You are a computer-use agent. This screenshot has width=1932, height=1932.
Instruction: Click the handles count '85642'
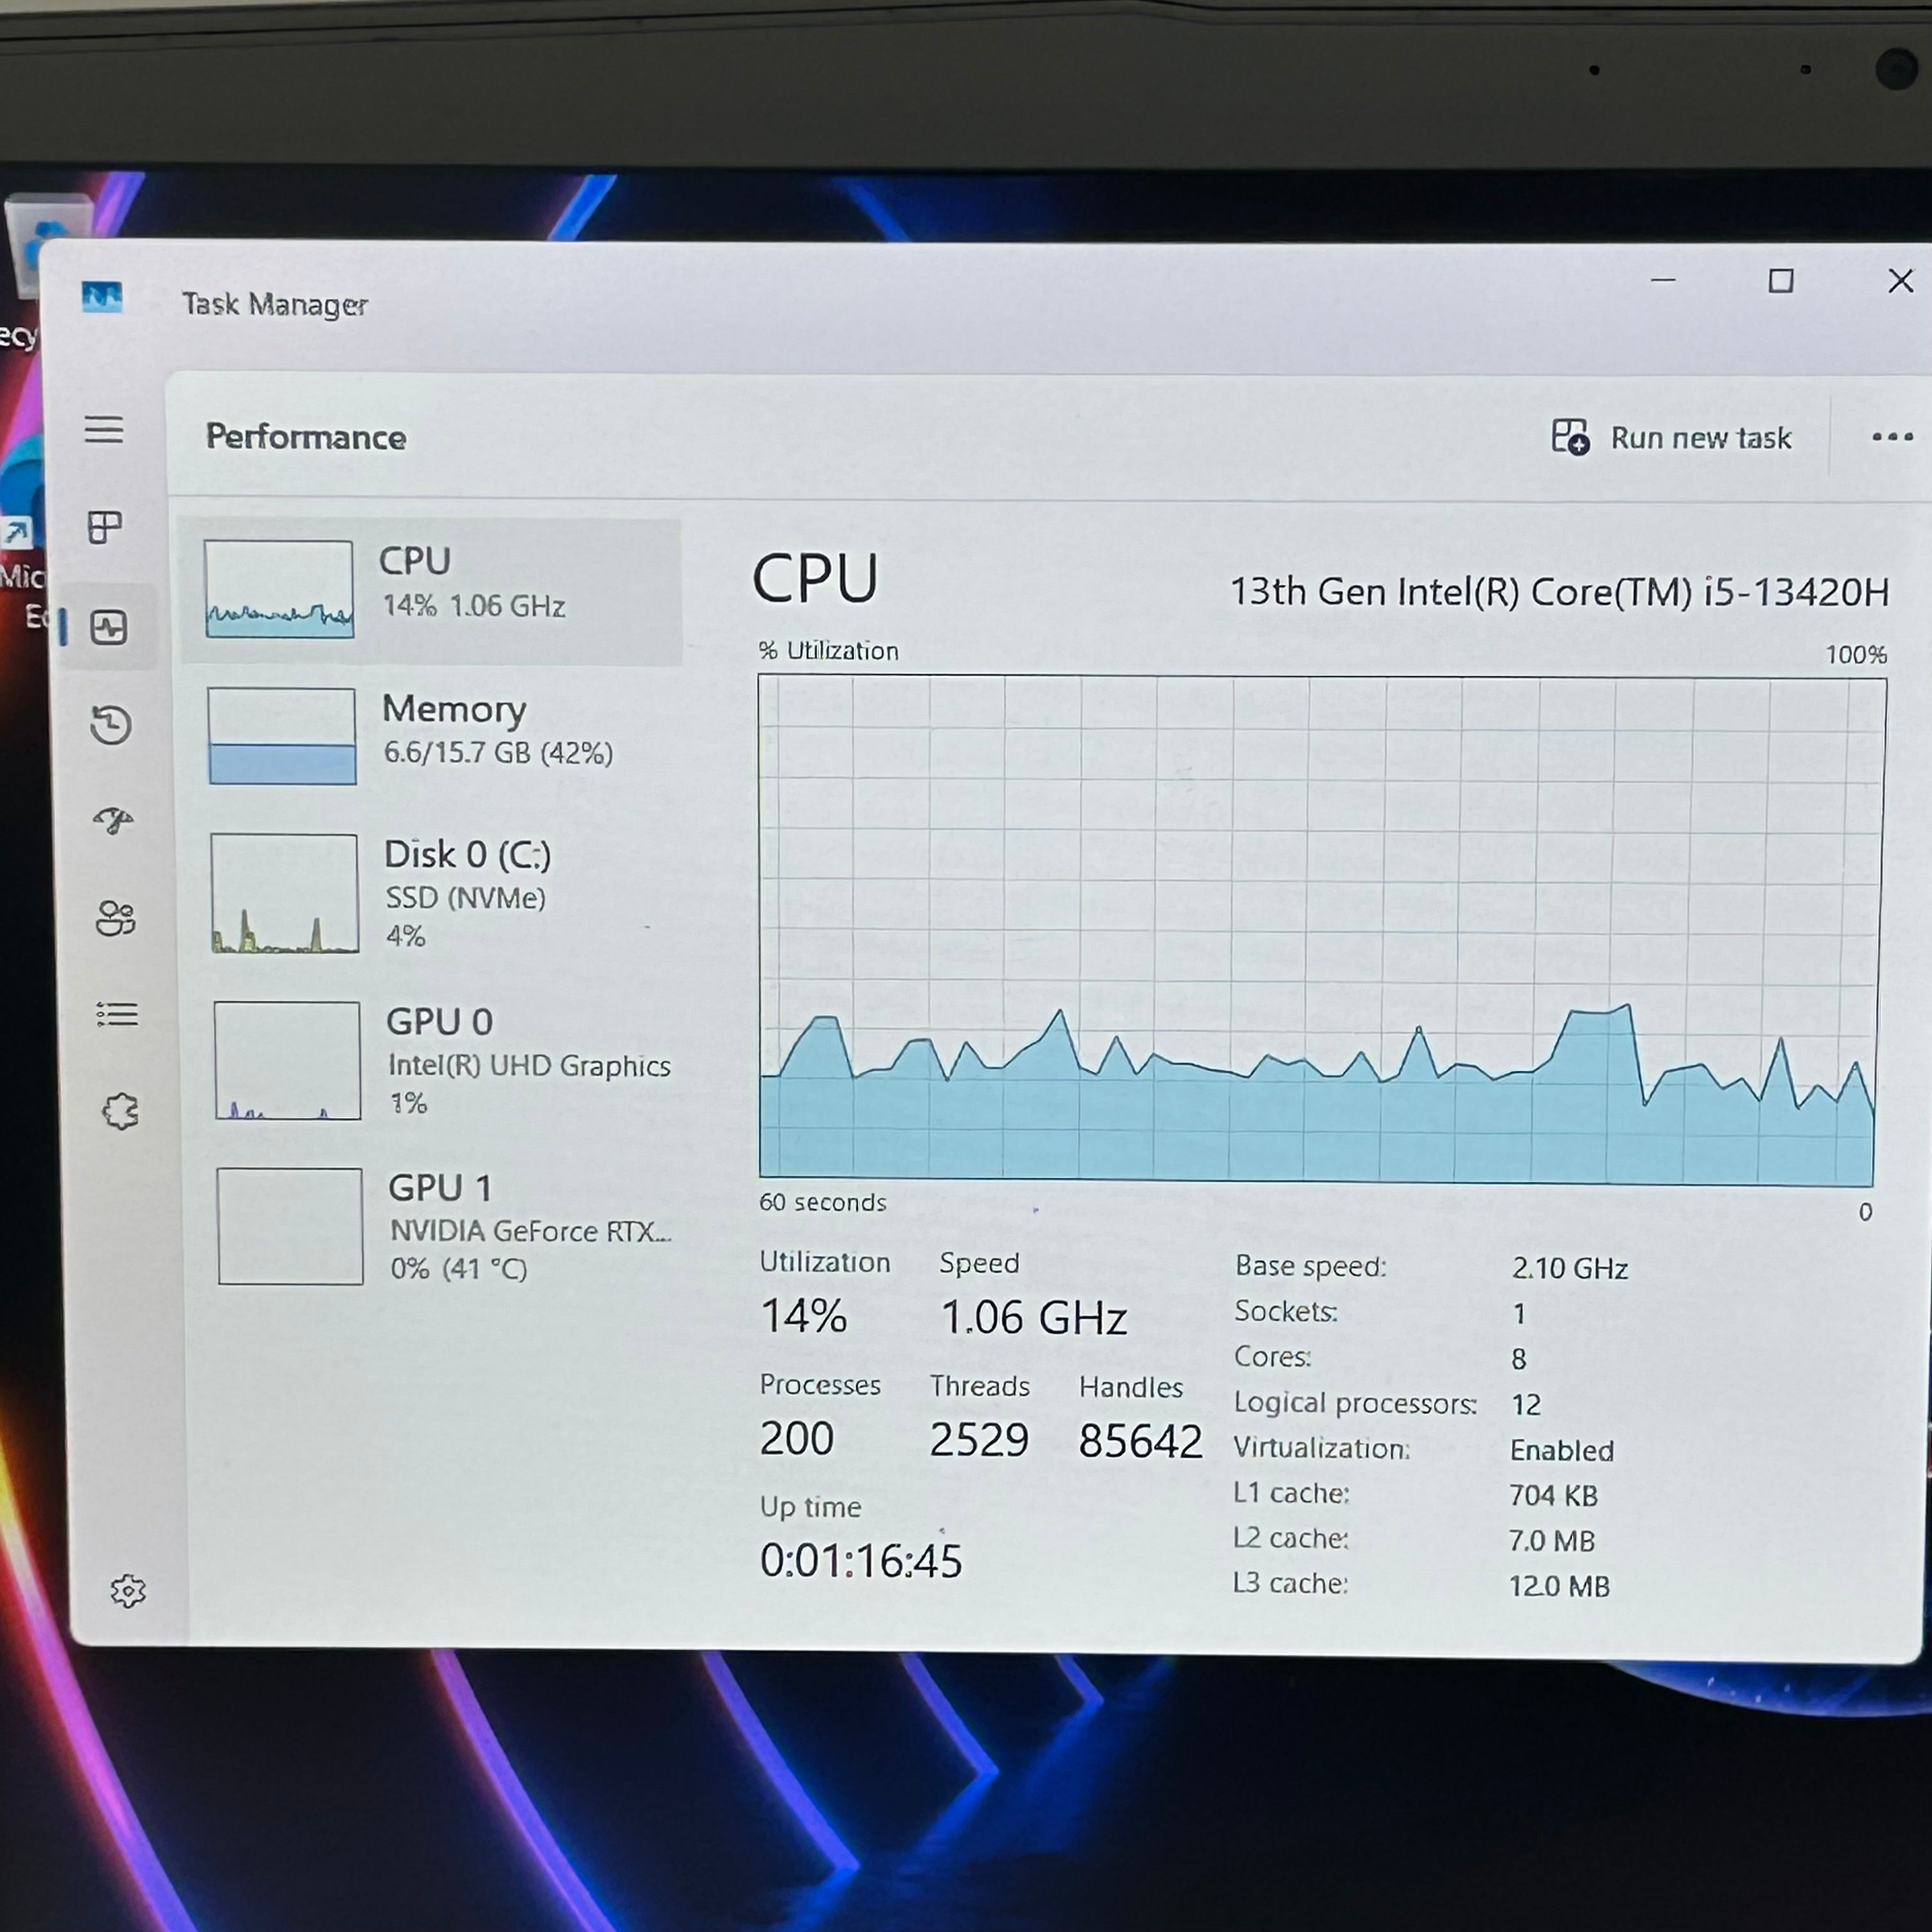1140,1441
